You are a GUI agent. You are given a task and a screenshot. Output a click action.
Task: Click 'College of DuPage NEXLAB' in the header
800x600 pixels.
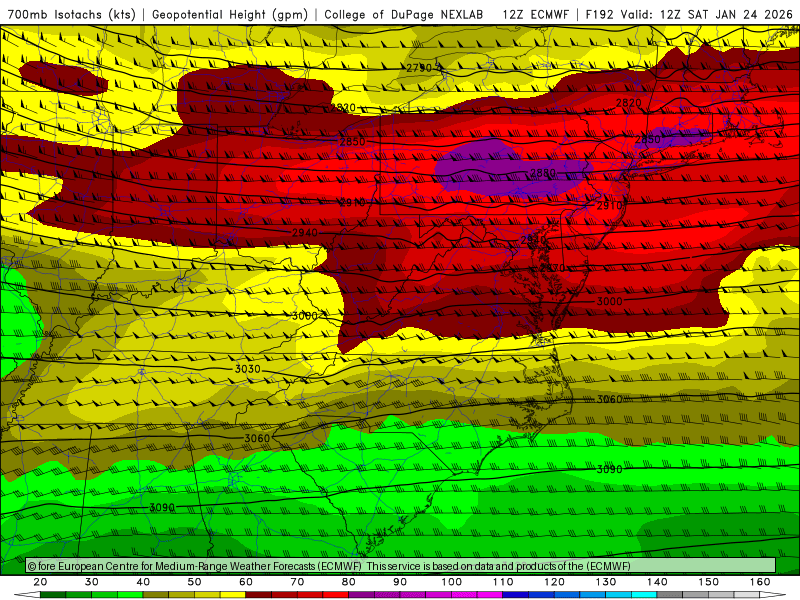pyautogui.click(x=404, y=14)
